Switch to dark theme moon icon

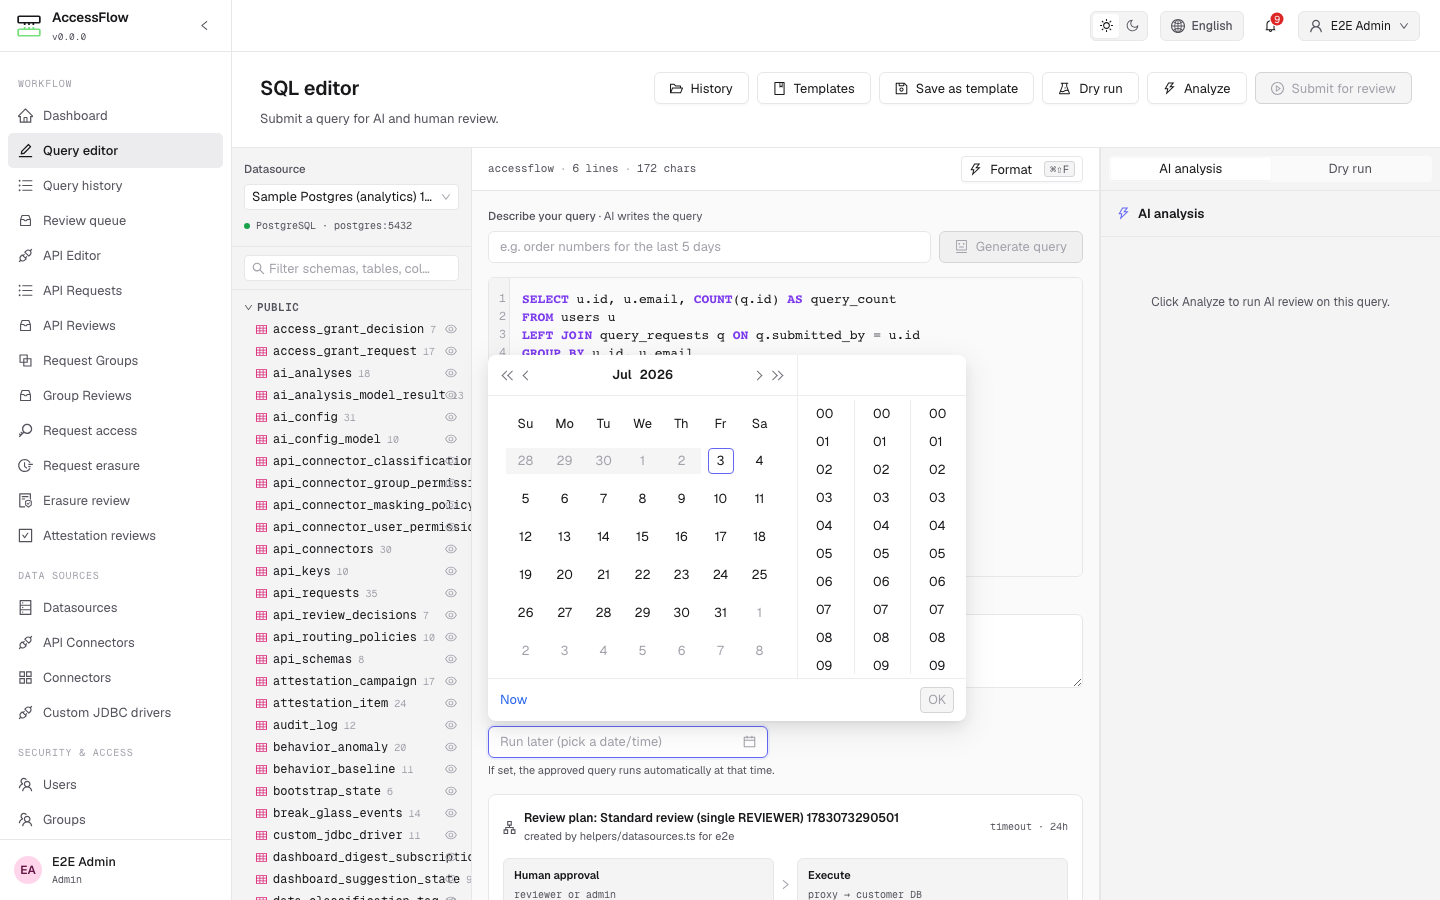1132,26
